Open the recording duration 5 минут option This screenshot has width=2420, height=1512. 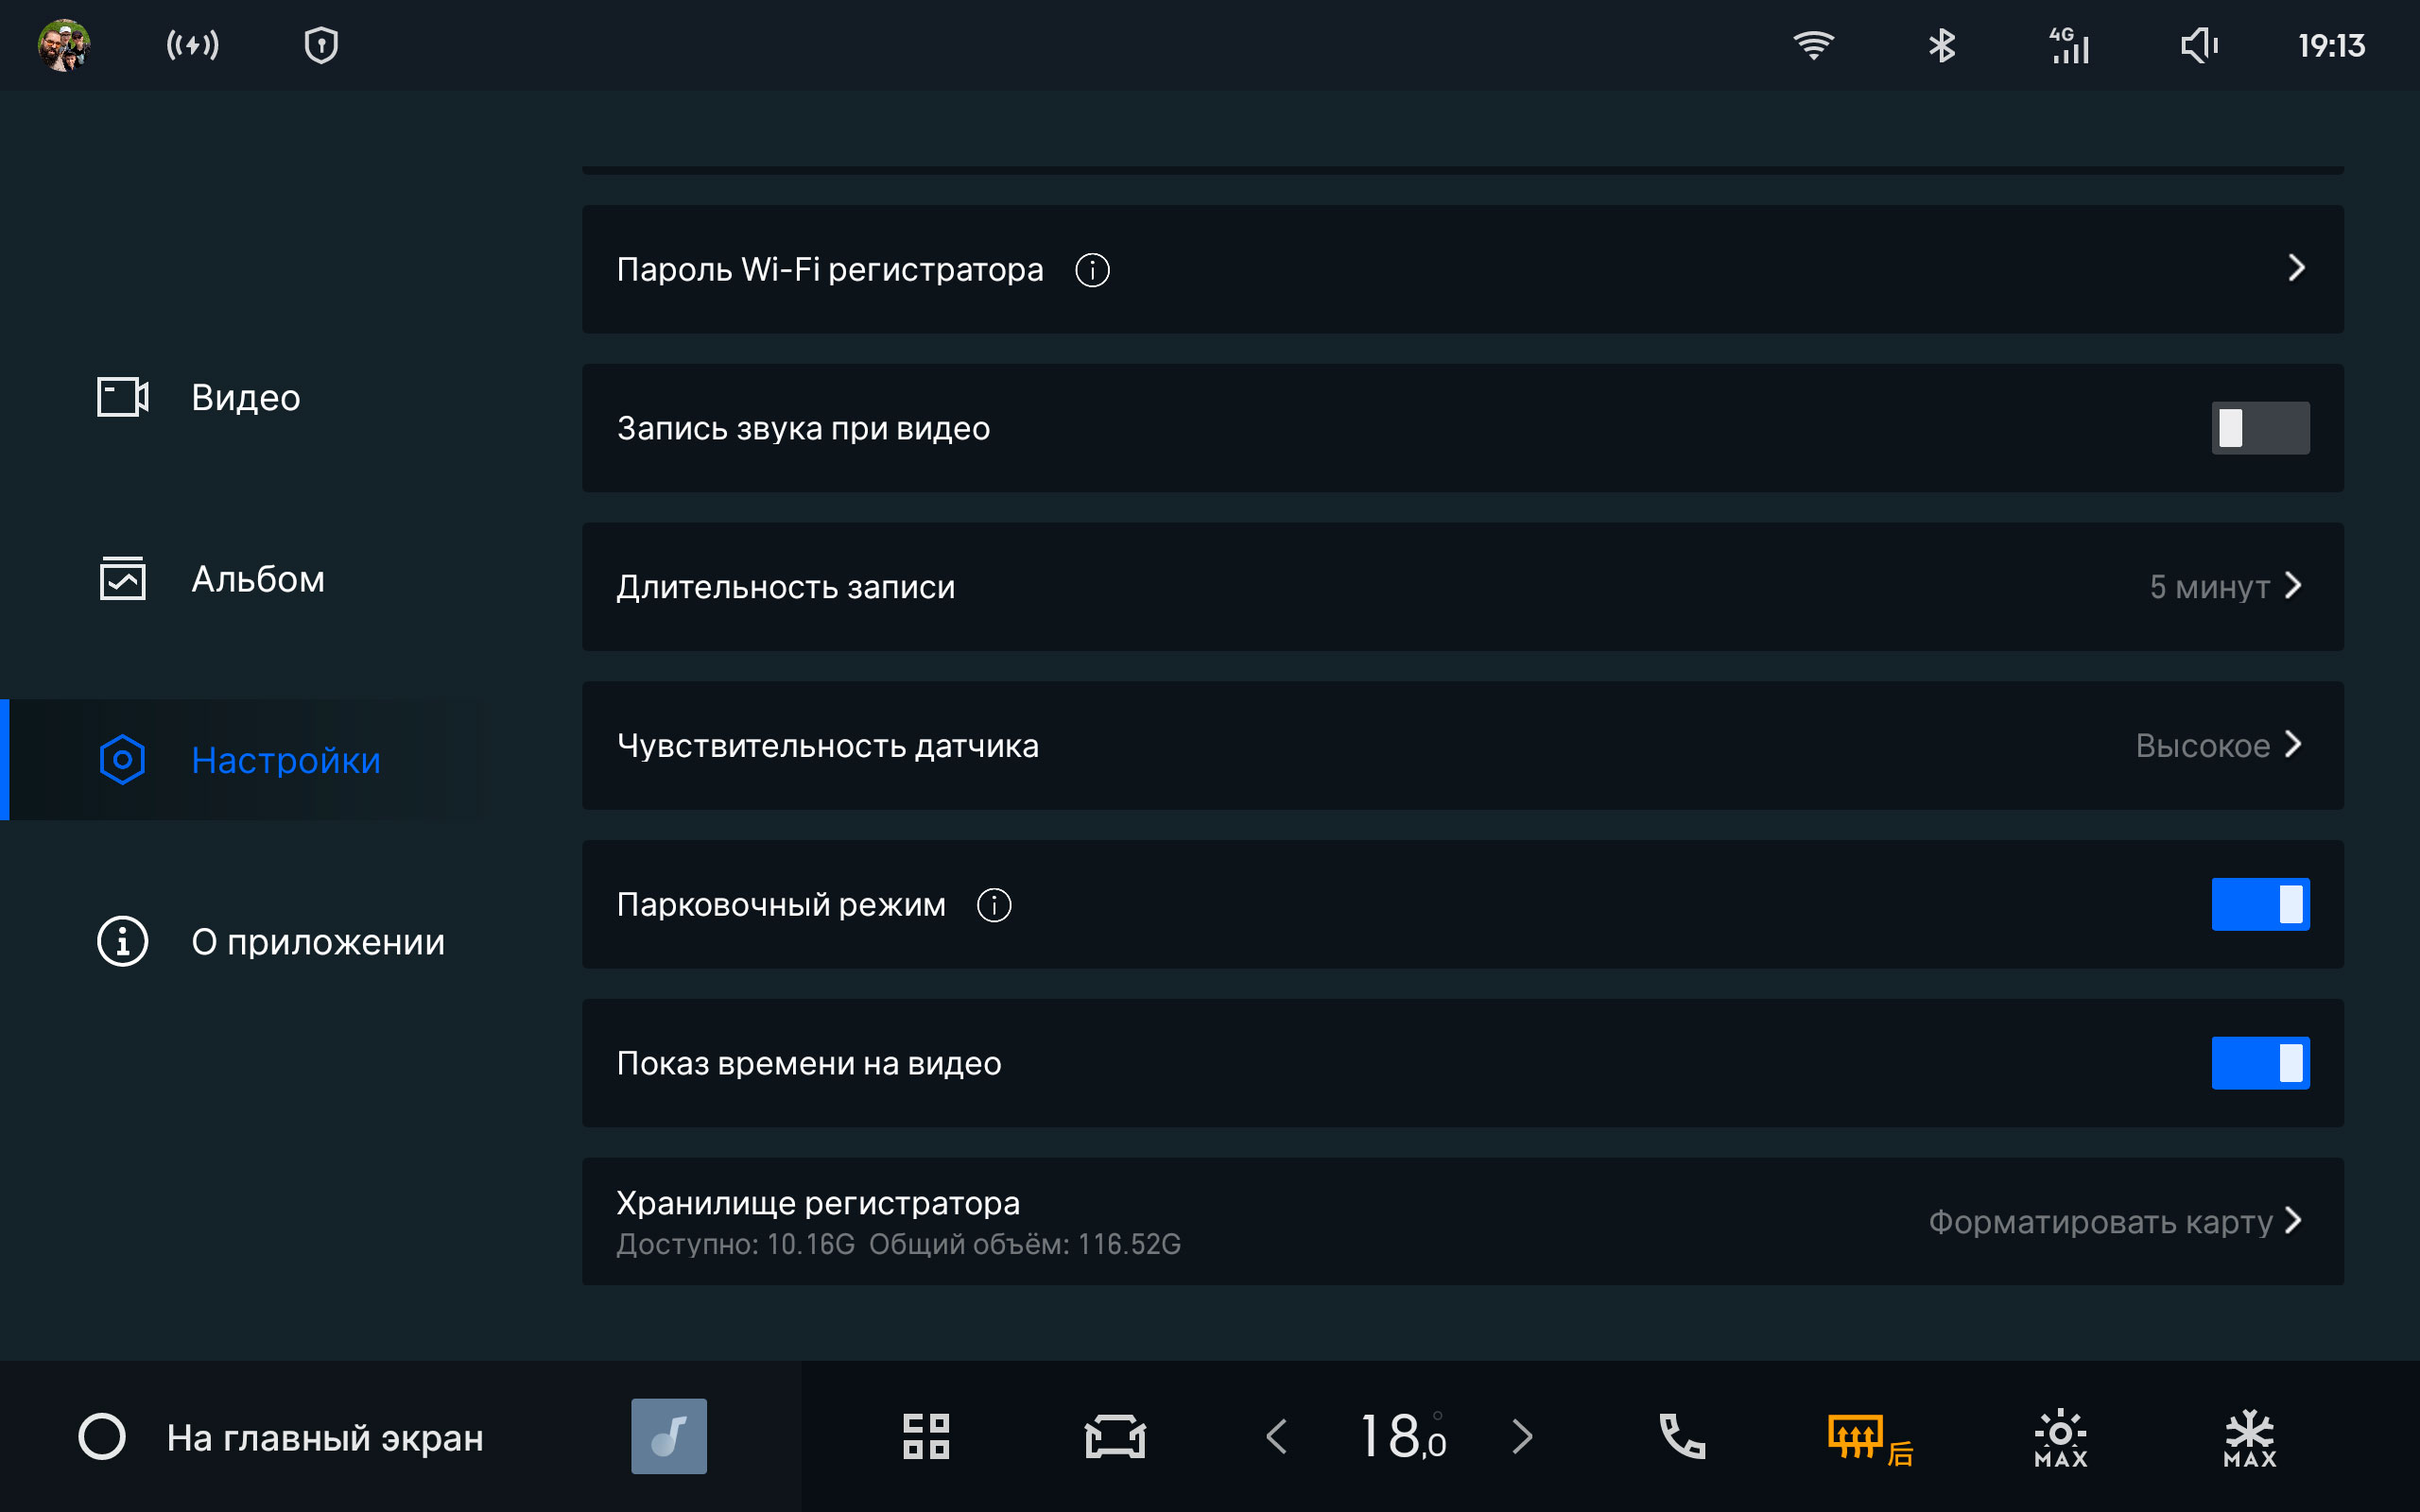[x=2224, y=587]
